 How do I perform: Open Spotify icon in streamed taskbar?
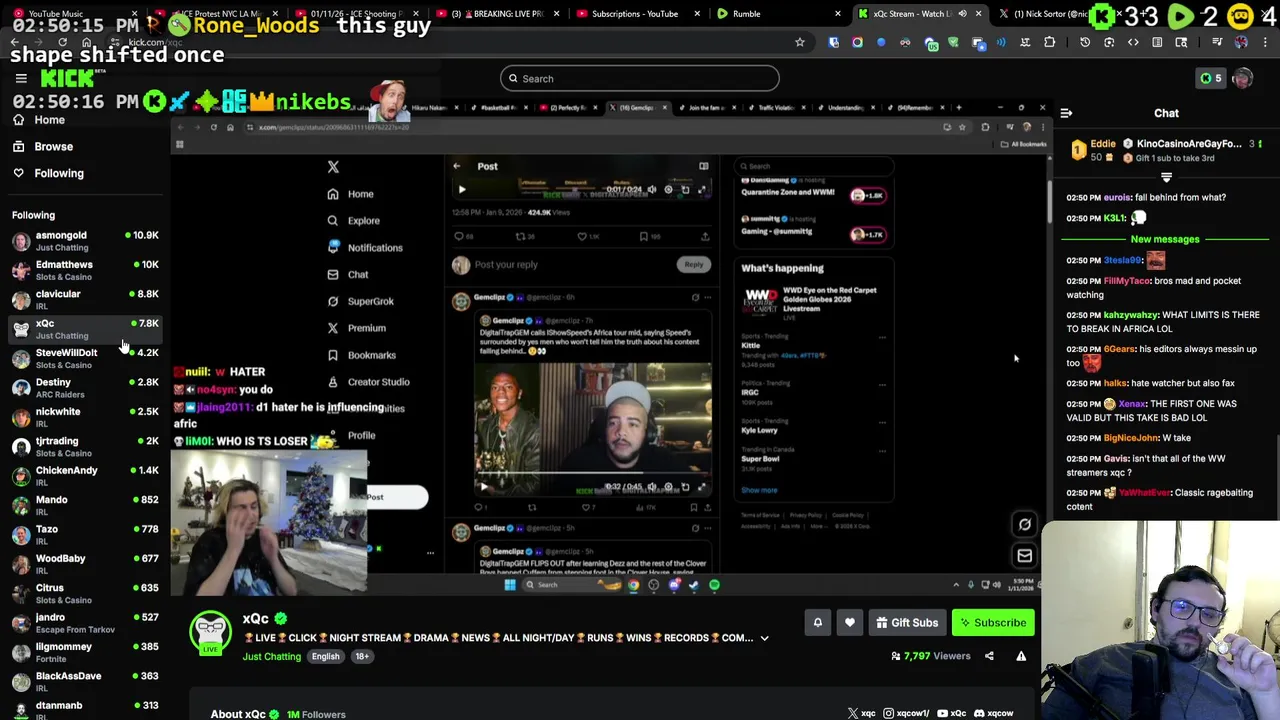click(x=714, y=585)
